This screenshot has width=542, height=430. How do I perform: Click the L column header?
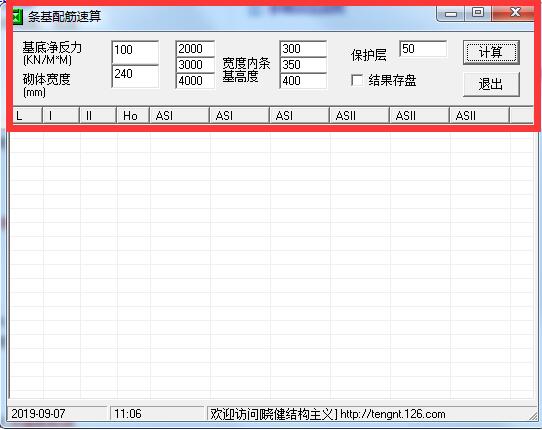tap(27, 115)
